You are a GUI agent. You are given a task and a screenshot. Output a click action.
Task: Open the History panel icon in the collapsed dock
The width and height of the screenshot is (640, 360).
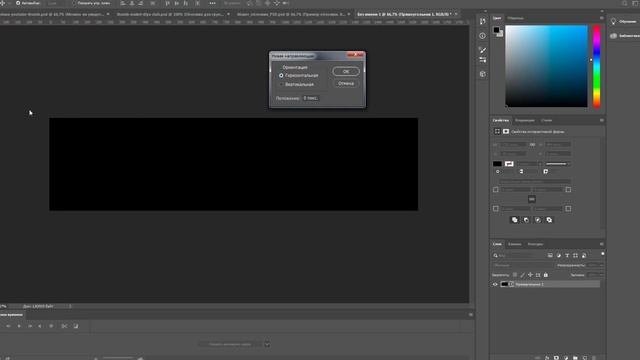483,21
